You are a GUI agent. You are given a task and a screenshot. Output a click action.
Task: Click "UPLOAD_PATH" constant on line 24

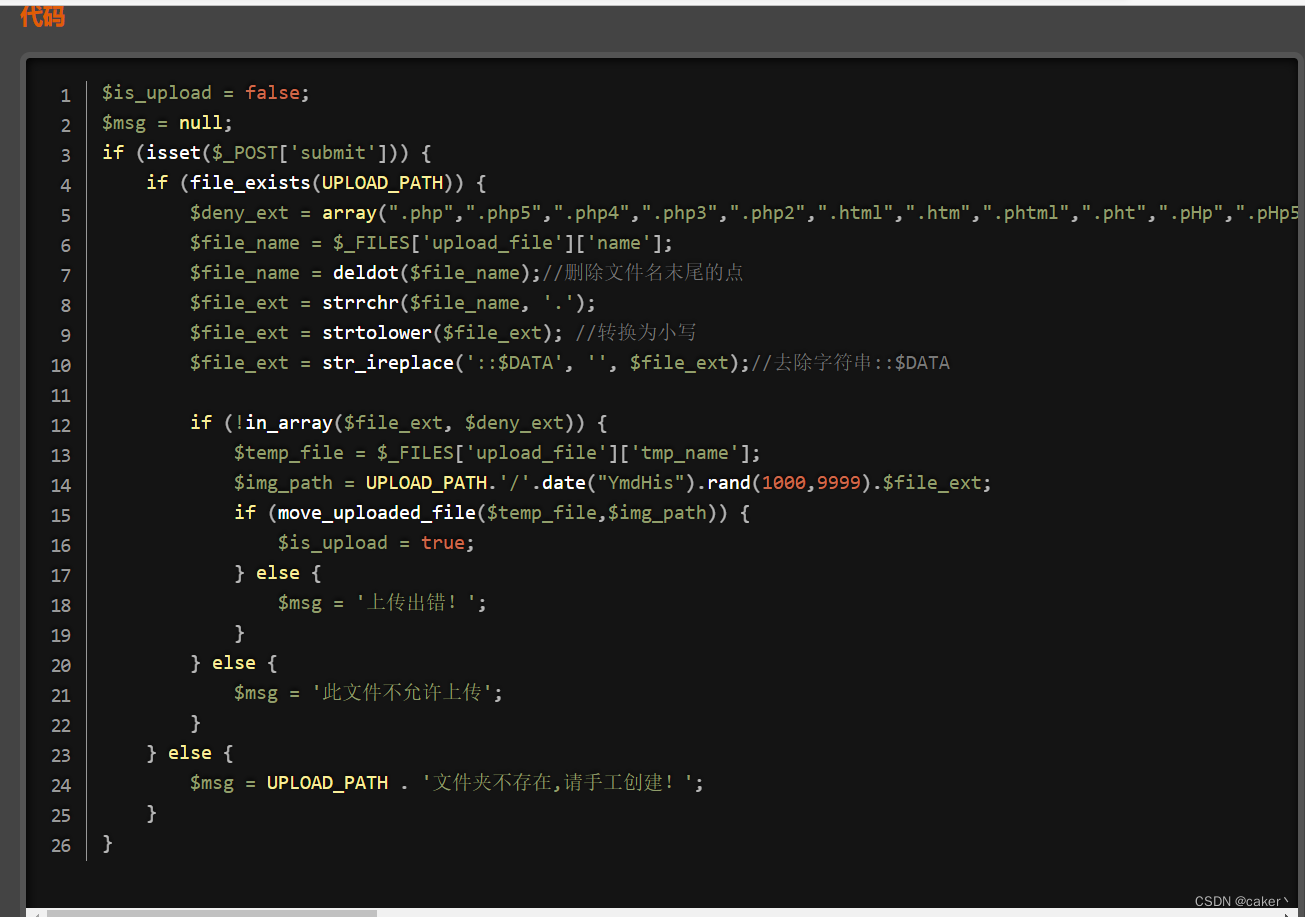327,783
